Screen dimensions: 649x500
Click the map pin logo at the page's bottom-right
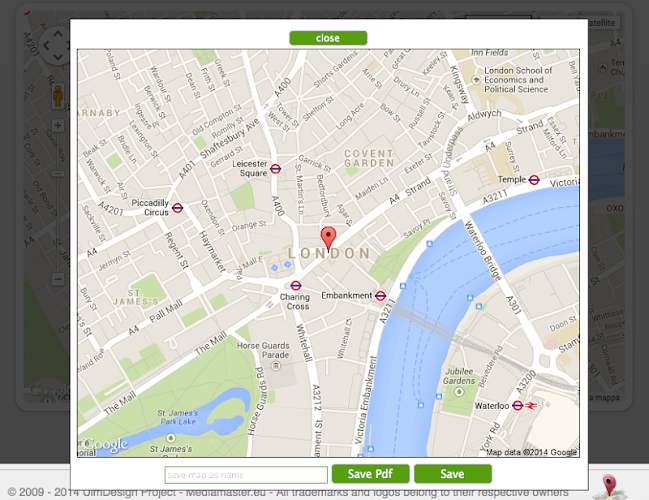(x=609, y=487)
